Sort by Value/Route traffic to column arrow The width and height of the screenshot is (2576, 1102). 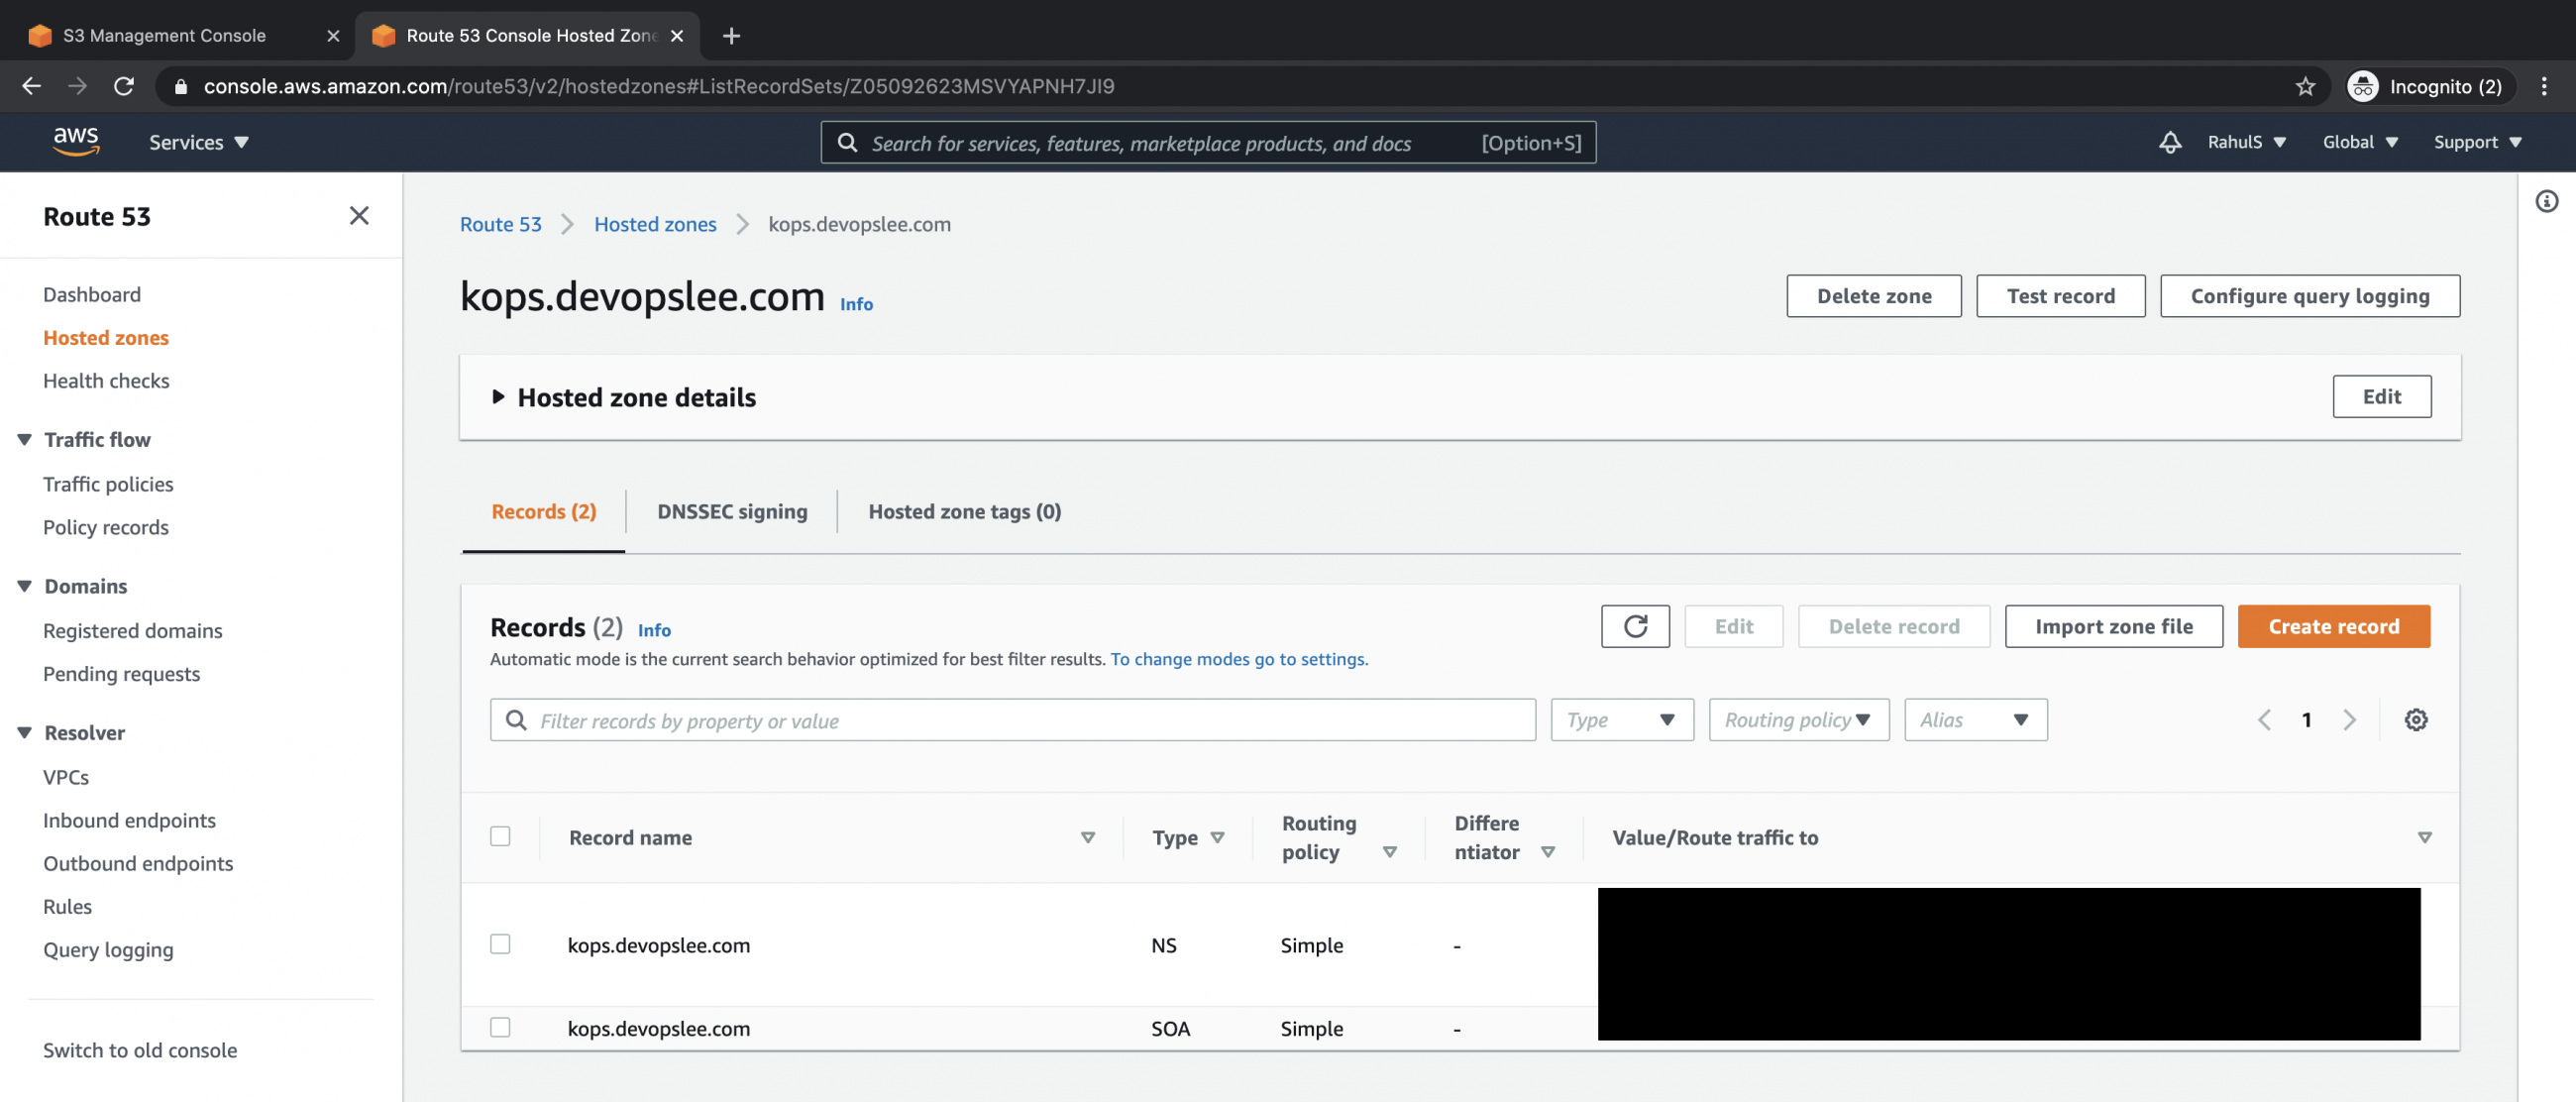tap(2424, 837)
